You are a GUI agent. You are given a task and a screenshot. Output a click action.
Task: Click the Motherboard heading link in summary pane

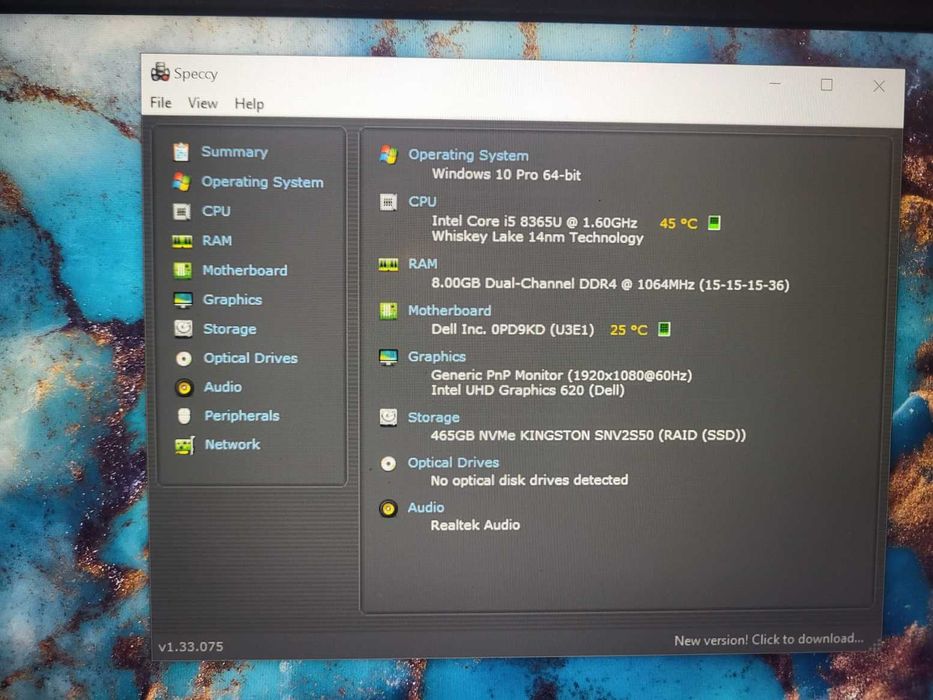(x=449, y=311)
